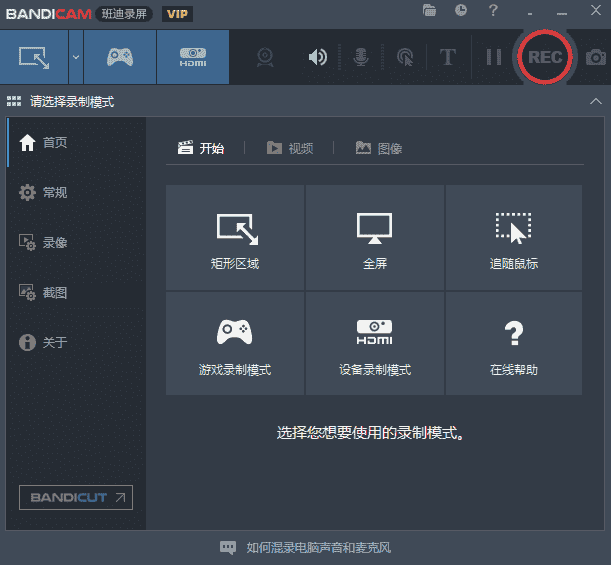The height and width of the screenshot is (565, 611).
Task: Switch to the 图像 tab
Action: click(x=378, y=148)
